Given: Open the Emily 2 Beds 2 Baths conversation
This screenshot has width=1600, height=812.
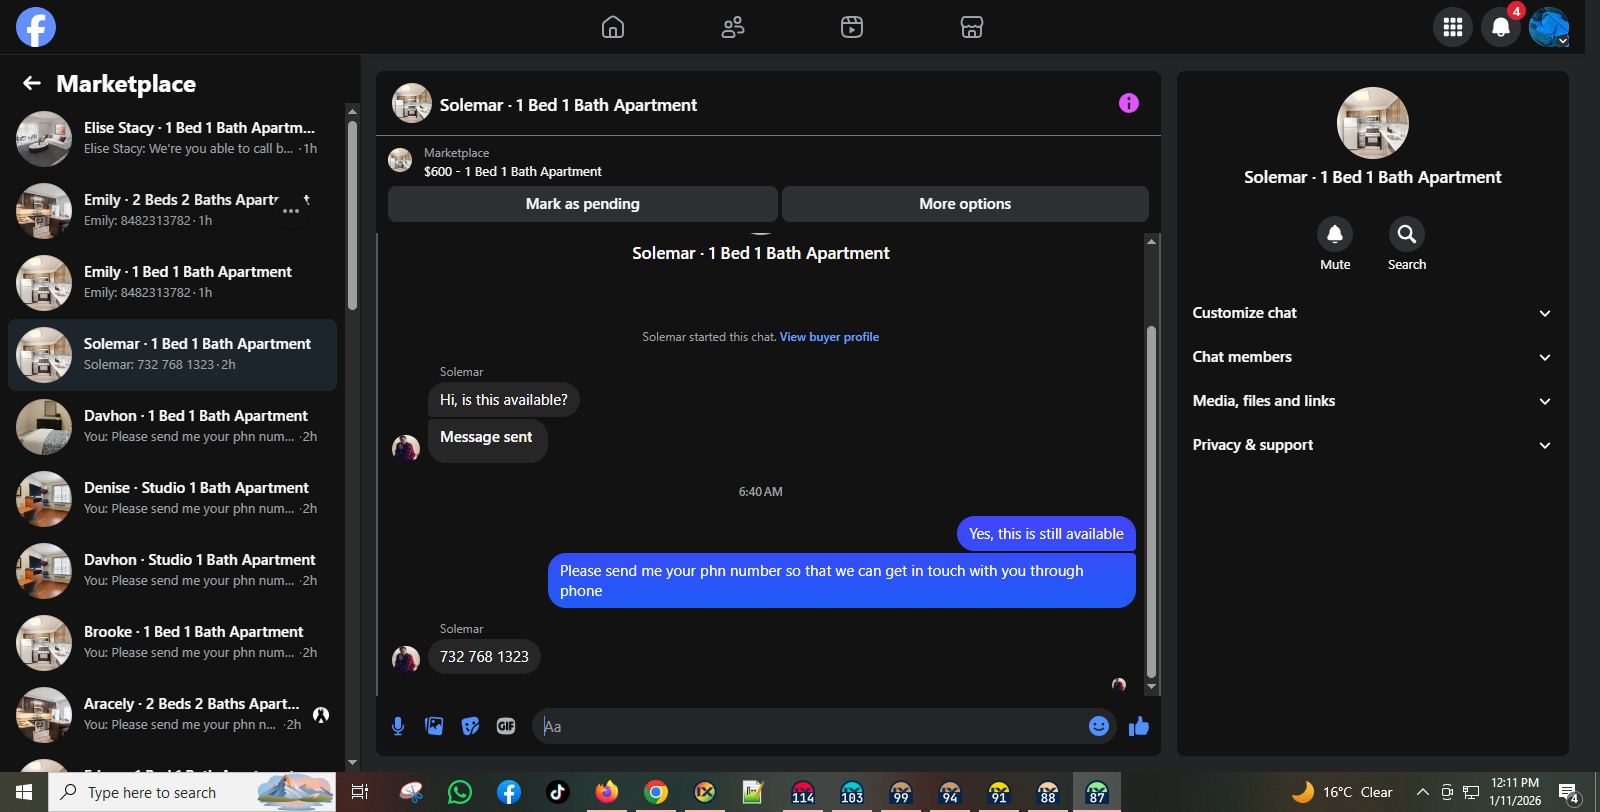Looking at the screenshot, I should (172, 211).
